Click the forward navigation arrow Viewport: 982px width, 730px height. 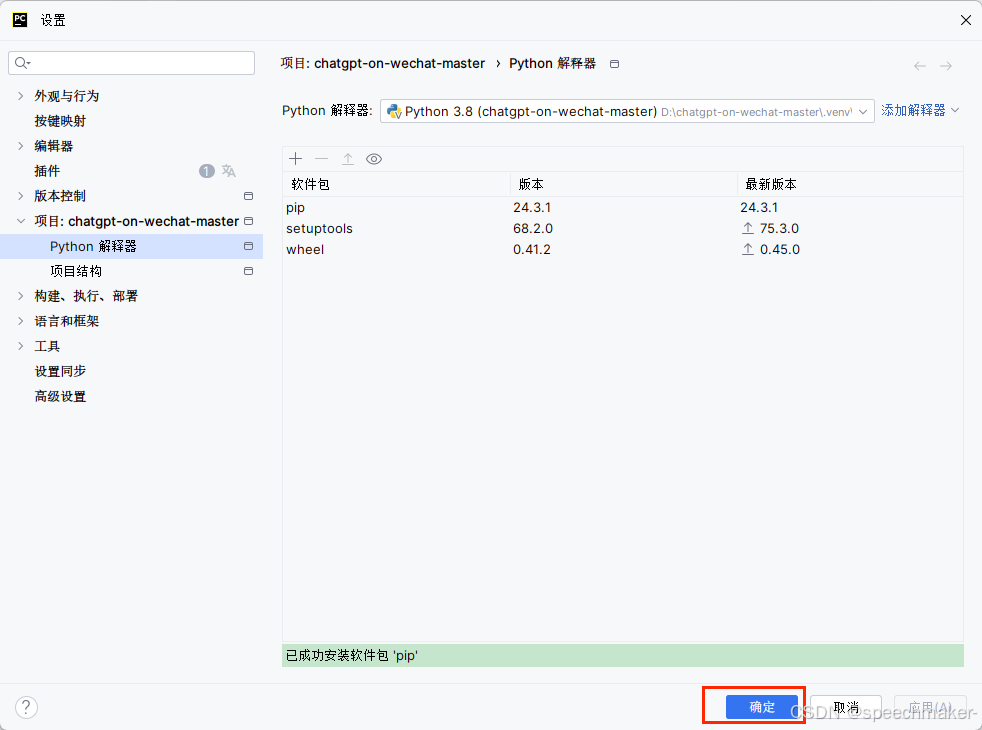point(946,66)
